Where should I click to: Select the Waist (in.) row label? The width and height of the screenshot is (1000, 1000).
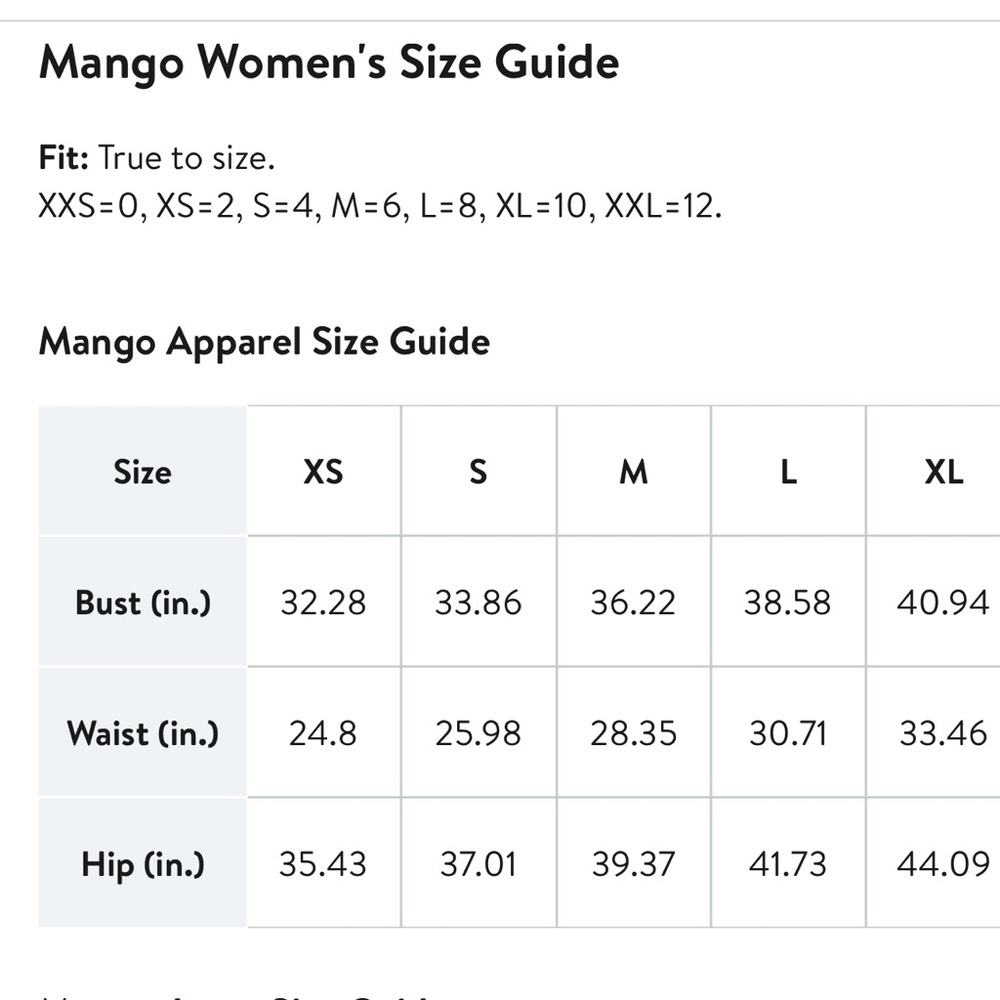(142, 733)
